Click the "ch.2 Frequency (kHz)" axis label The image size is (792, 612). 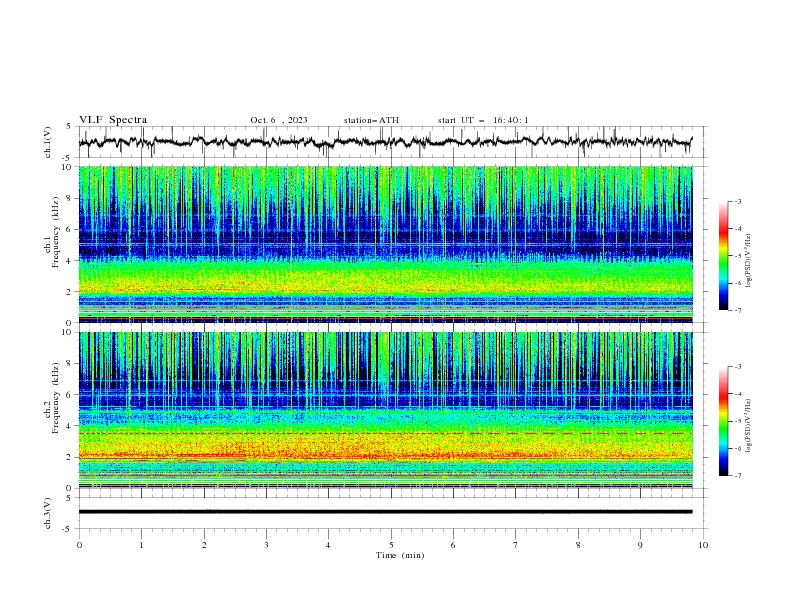click(52, 397)
